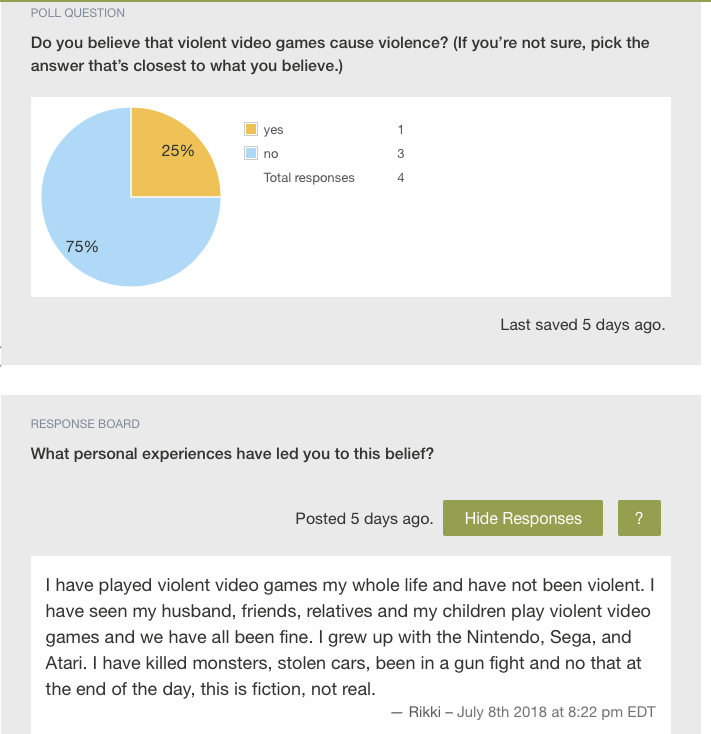Click the violent video games poll question text
711x734 pixels.
pos(340,54)
